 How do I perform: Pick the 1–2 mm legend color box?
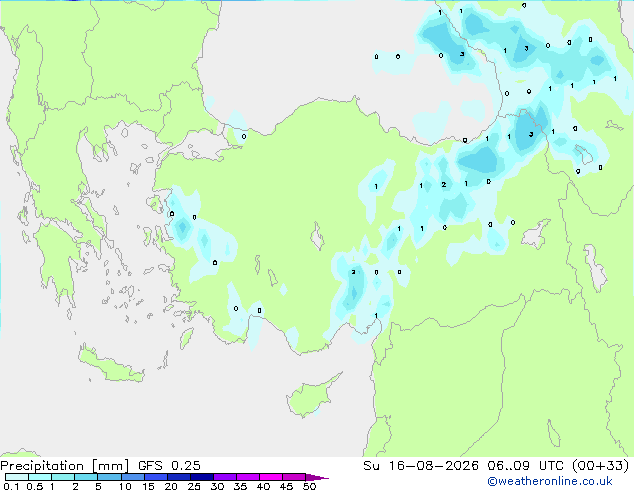coord(63,477)
